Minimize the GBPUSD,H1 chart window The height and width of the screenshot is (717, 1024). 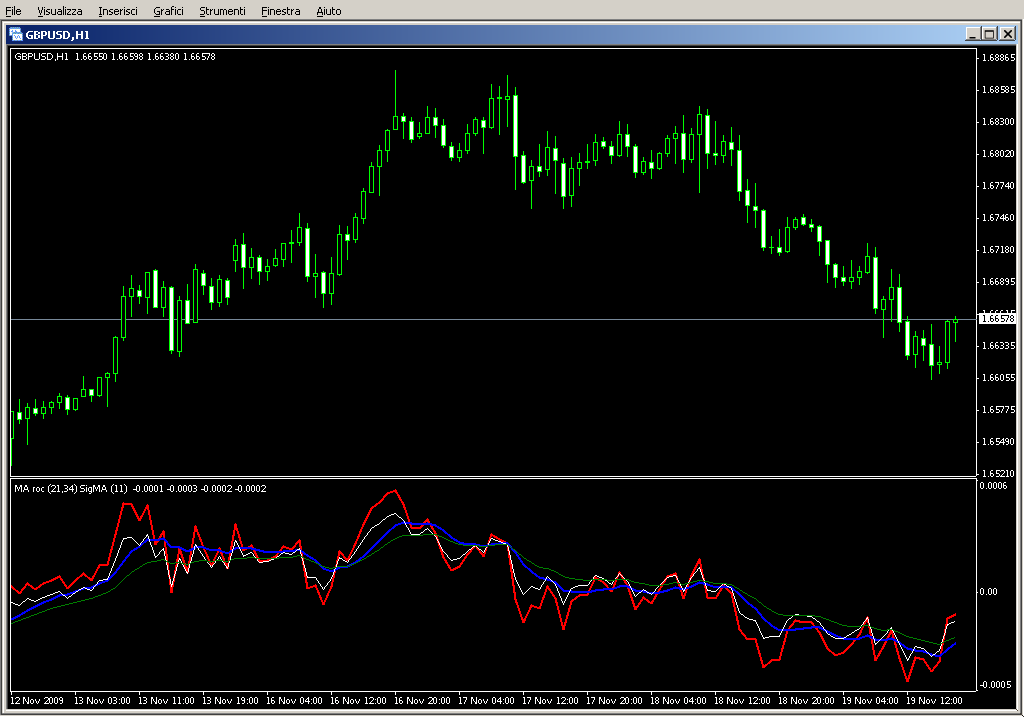click(x=972, y=34)
